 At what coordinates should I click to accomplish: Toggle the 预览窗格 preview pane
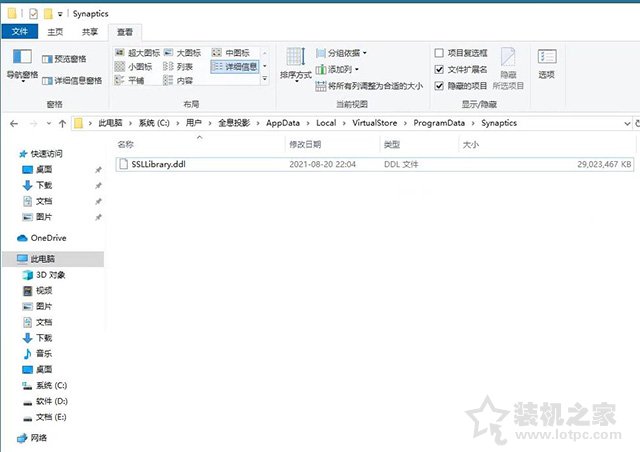[64, 59]
